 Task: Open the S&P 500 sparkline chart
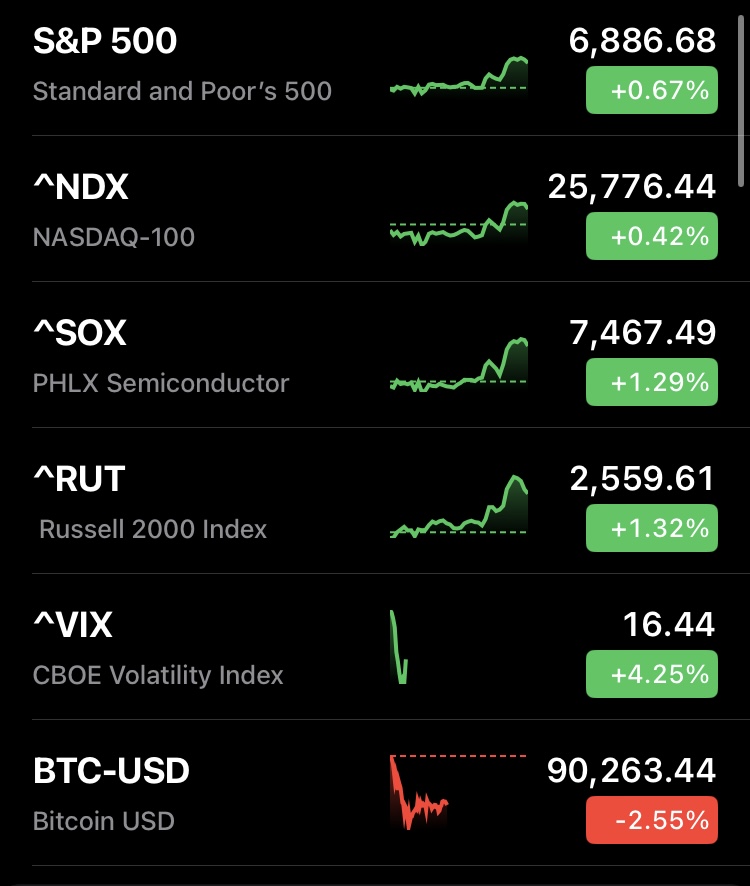(458, 77)
